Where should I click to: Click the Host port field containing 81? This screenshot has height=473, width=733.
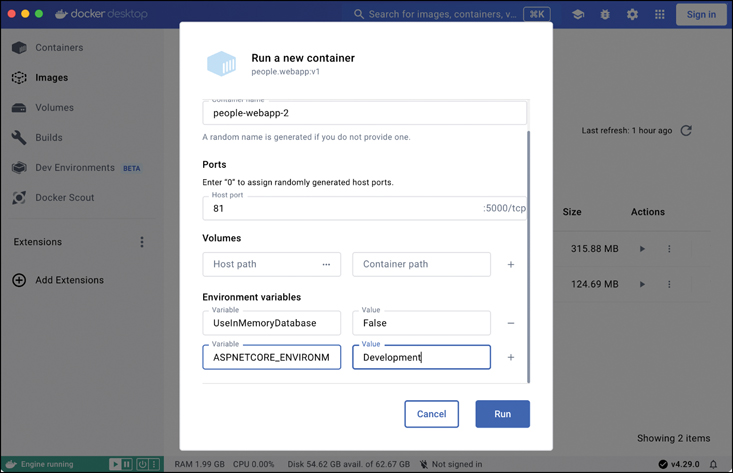coord(340,209)
